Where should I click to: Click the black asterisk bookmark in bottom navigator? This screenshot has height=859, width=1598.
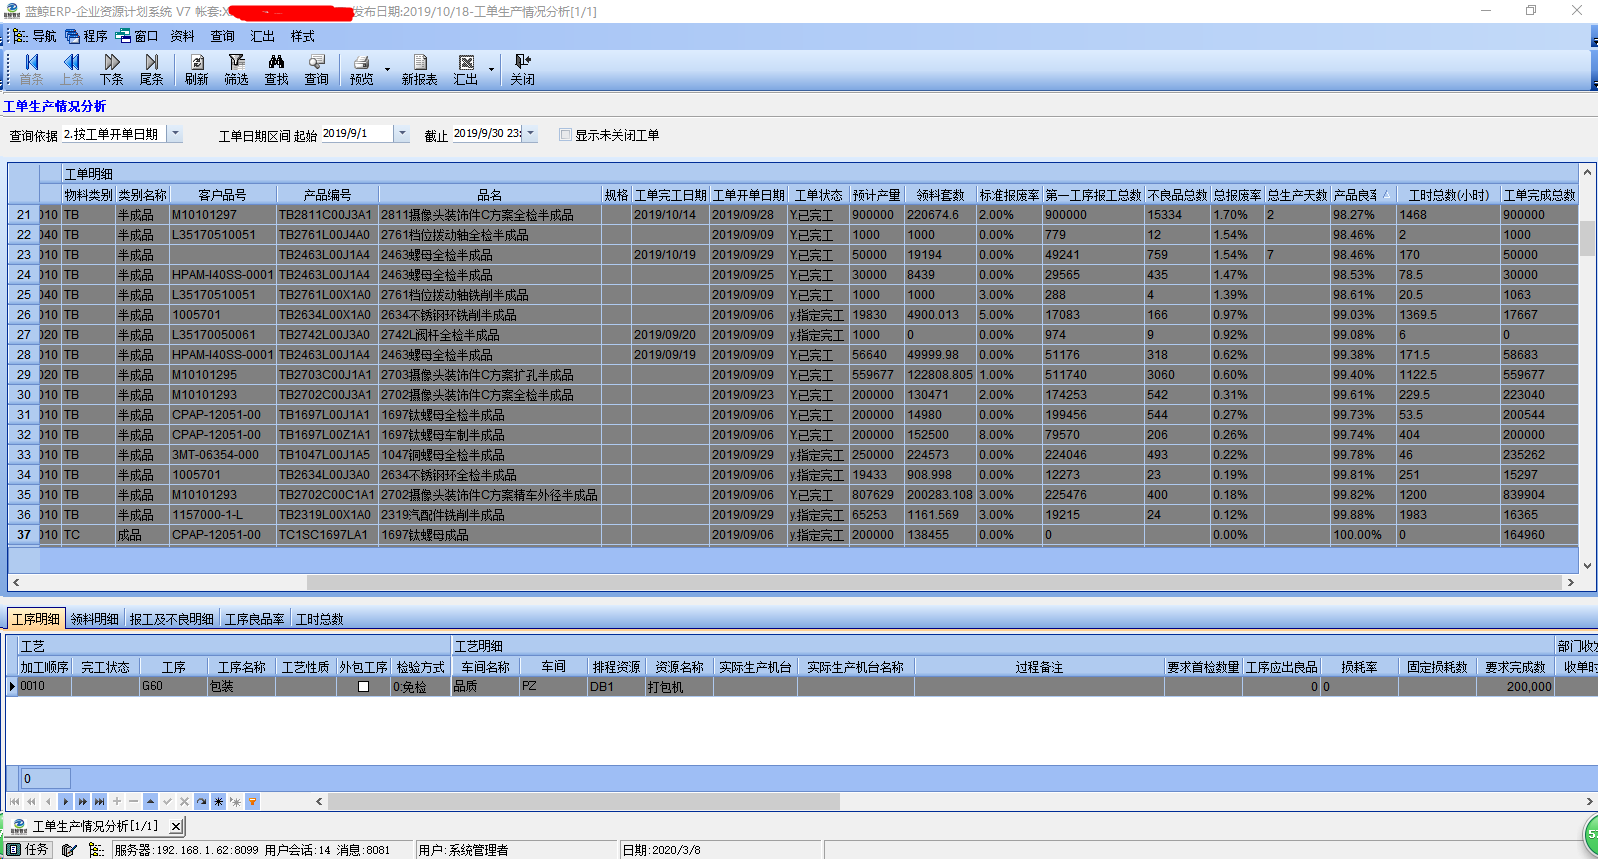coord(218,801)
